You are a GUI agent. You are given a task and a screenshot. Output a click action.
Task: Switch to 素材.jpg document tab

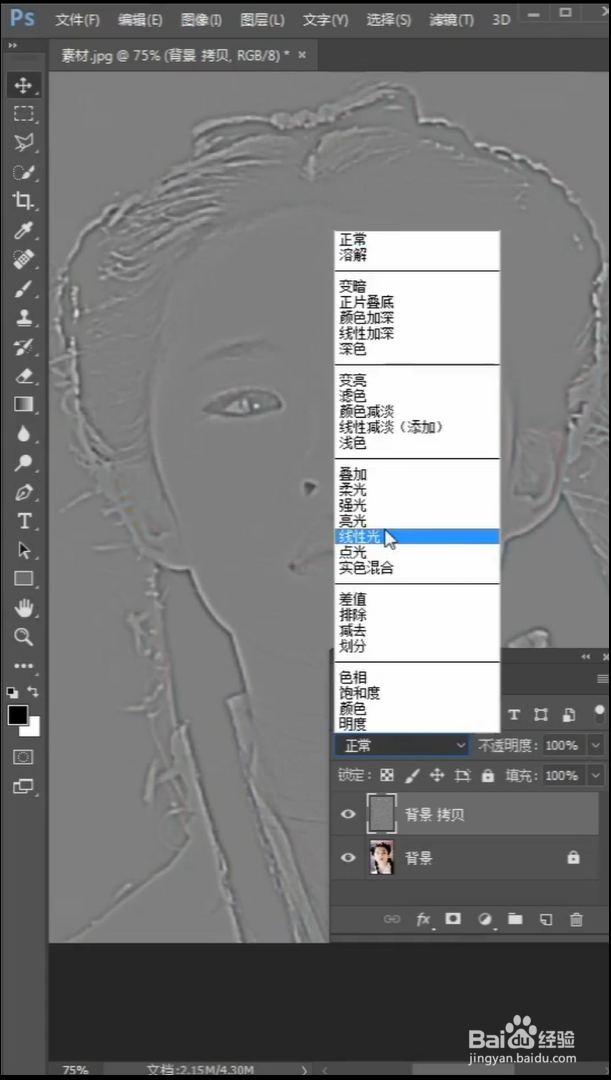[x=176, y=56]
